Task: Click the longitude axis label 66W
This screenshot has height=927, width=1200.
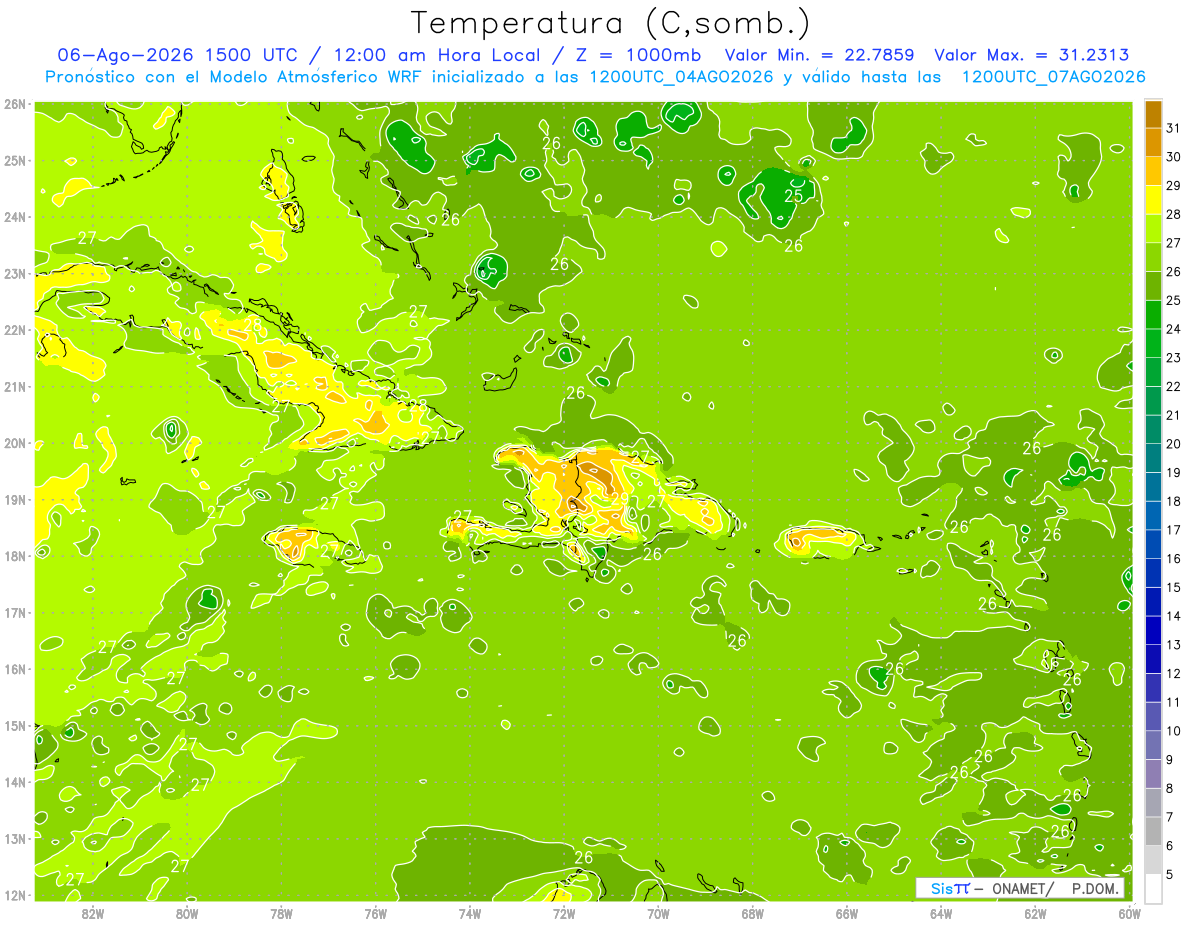Action: [x=846, y=914]
